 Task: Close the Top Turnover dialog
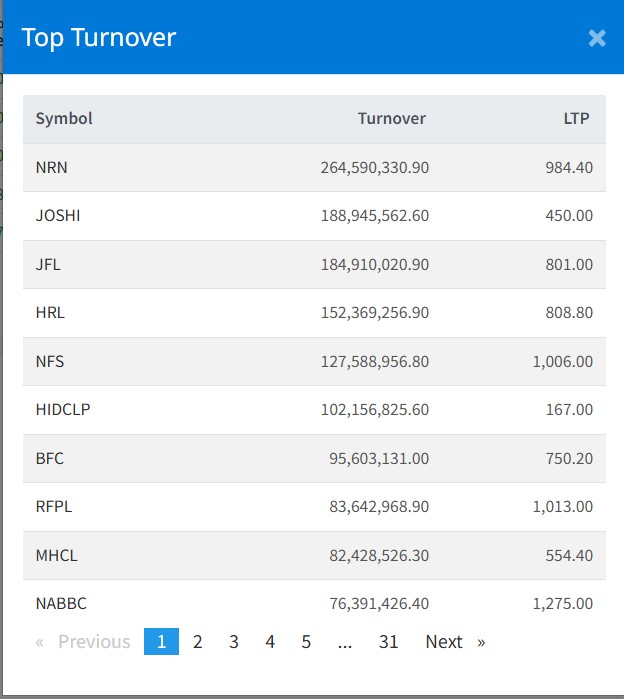[597, 38]
